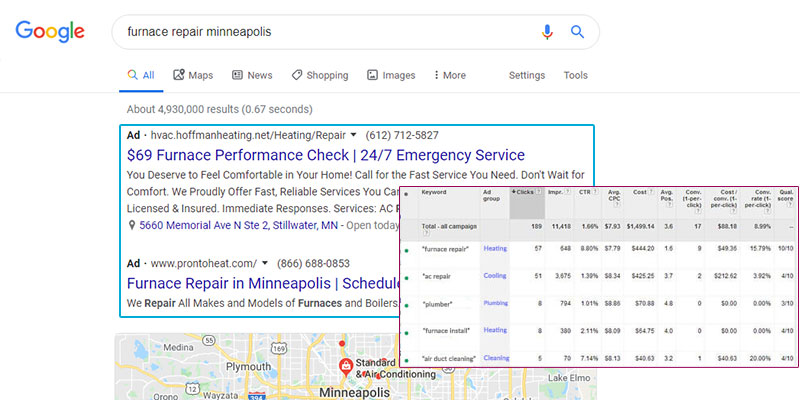Click the 10/10 quality score cell
Image resolution: width=800 pixels, height=400 pixels.
(786, 249)
